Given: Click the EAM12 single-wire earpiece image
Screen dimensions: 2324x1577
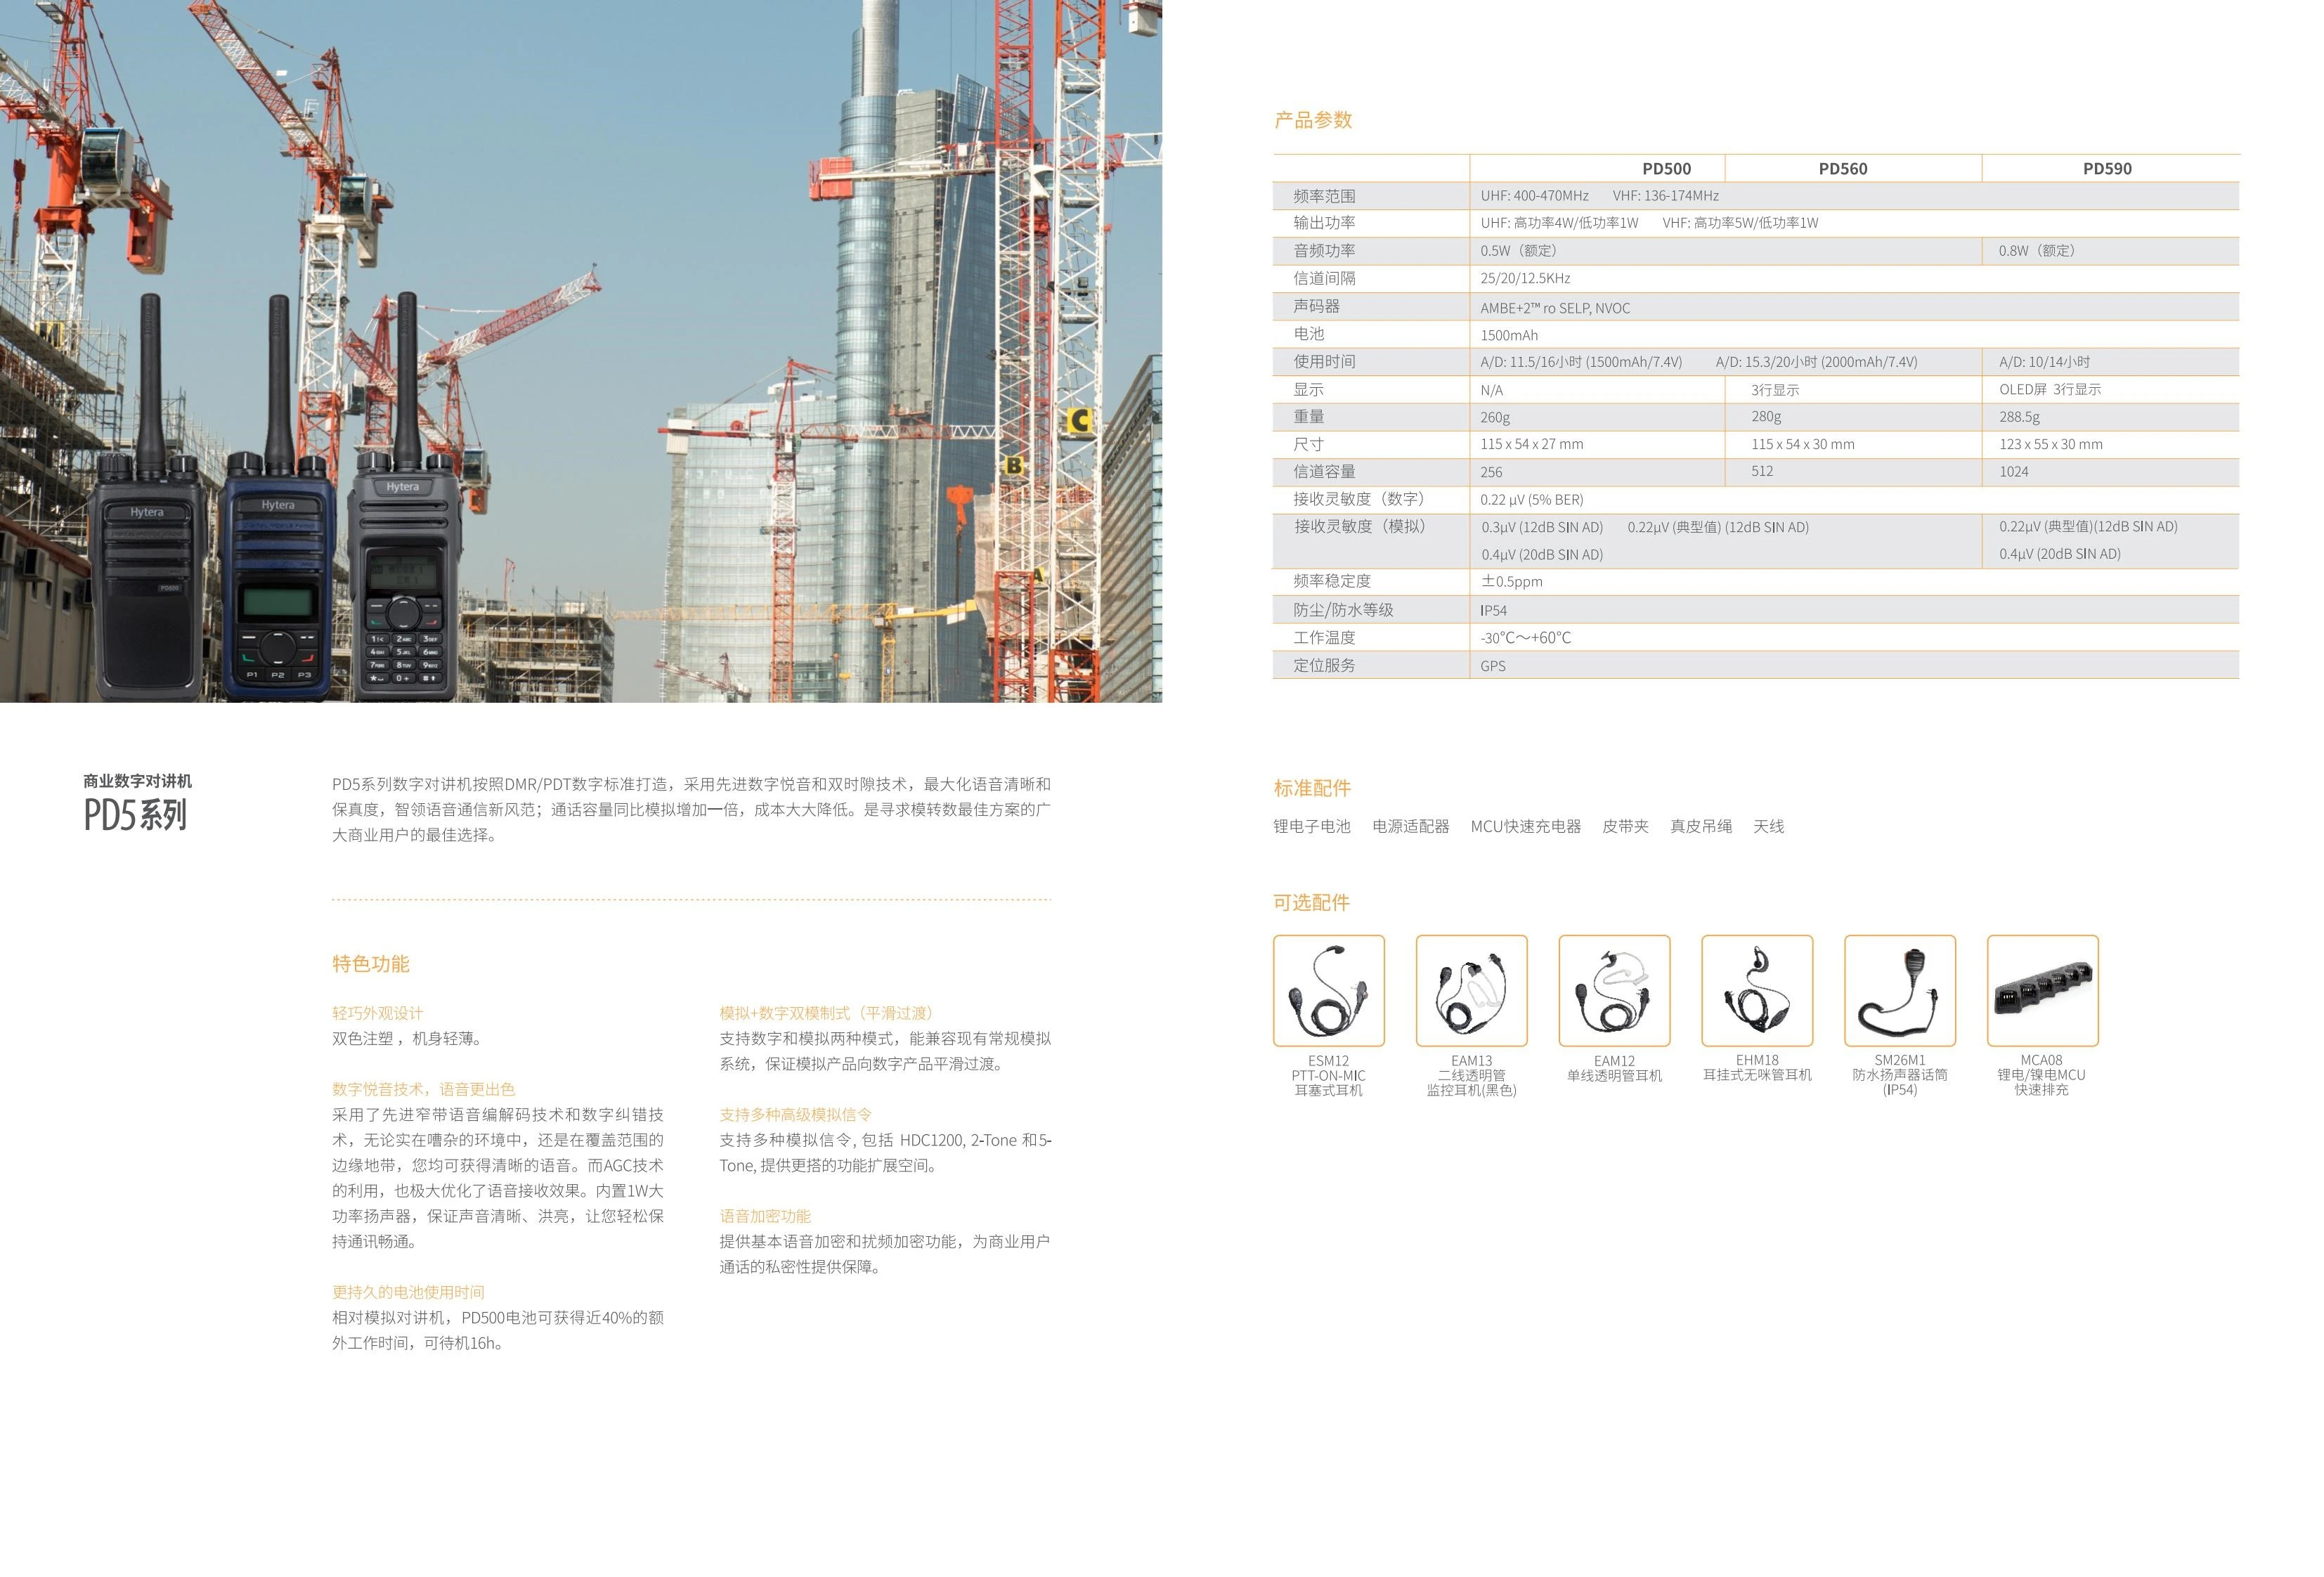Looking at the screenshot, I should (1614, 990).
